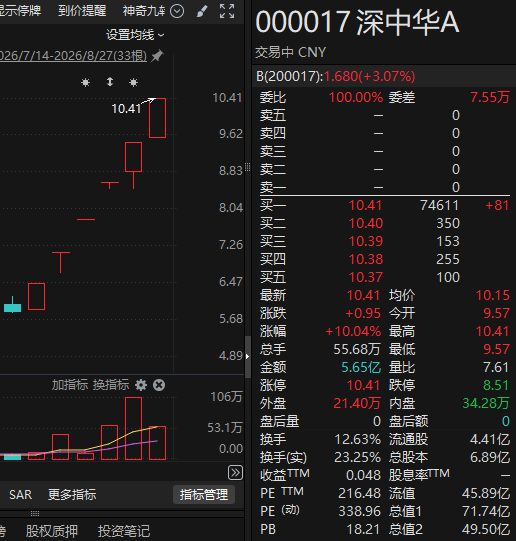Click PE TTM value 216.48
516x541 pixels.
359,493
